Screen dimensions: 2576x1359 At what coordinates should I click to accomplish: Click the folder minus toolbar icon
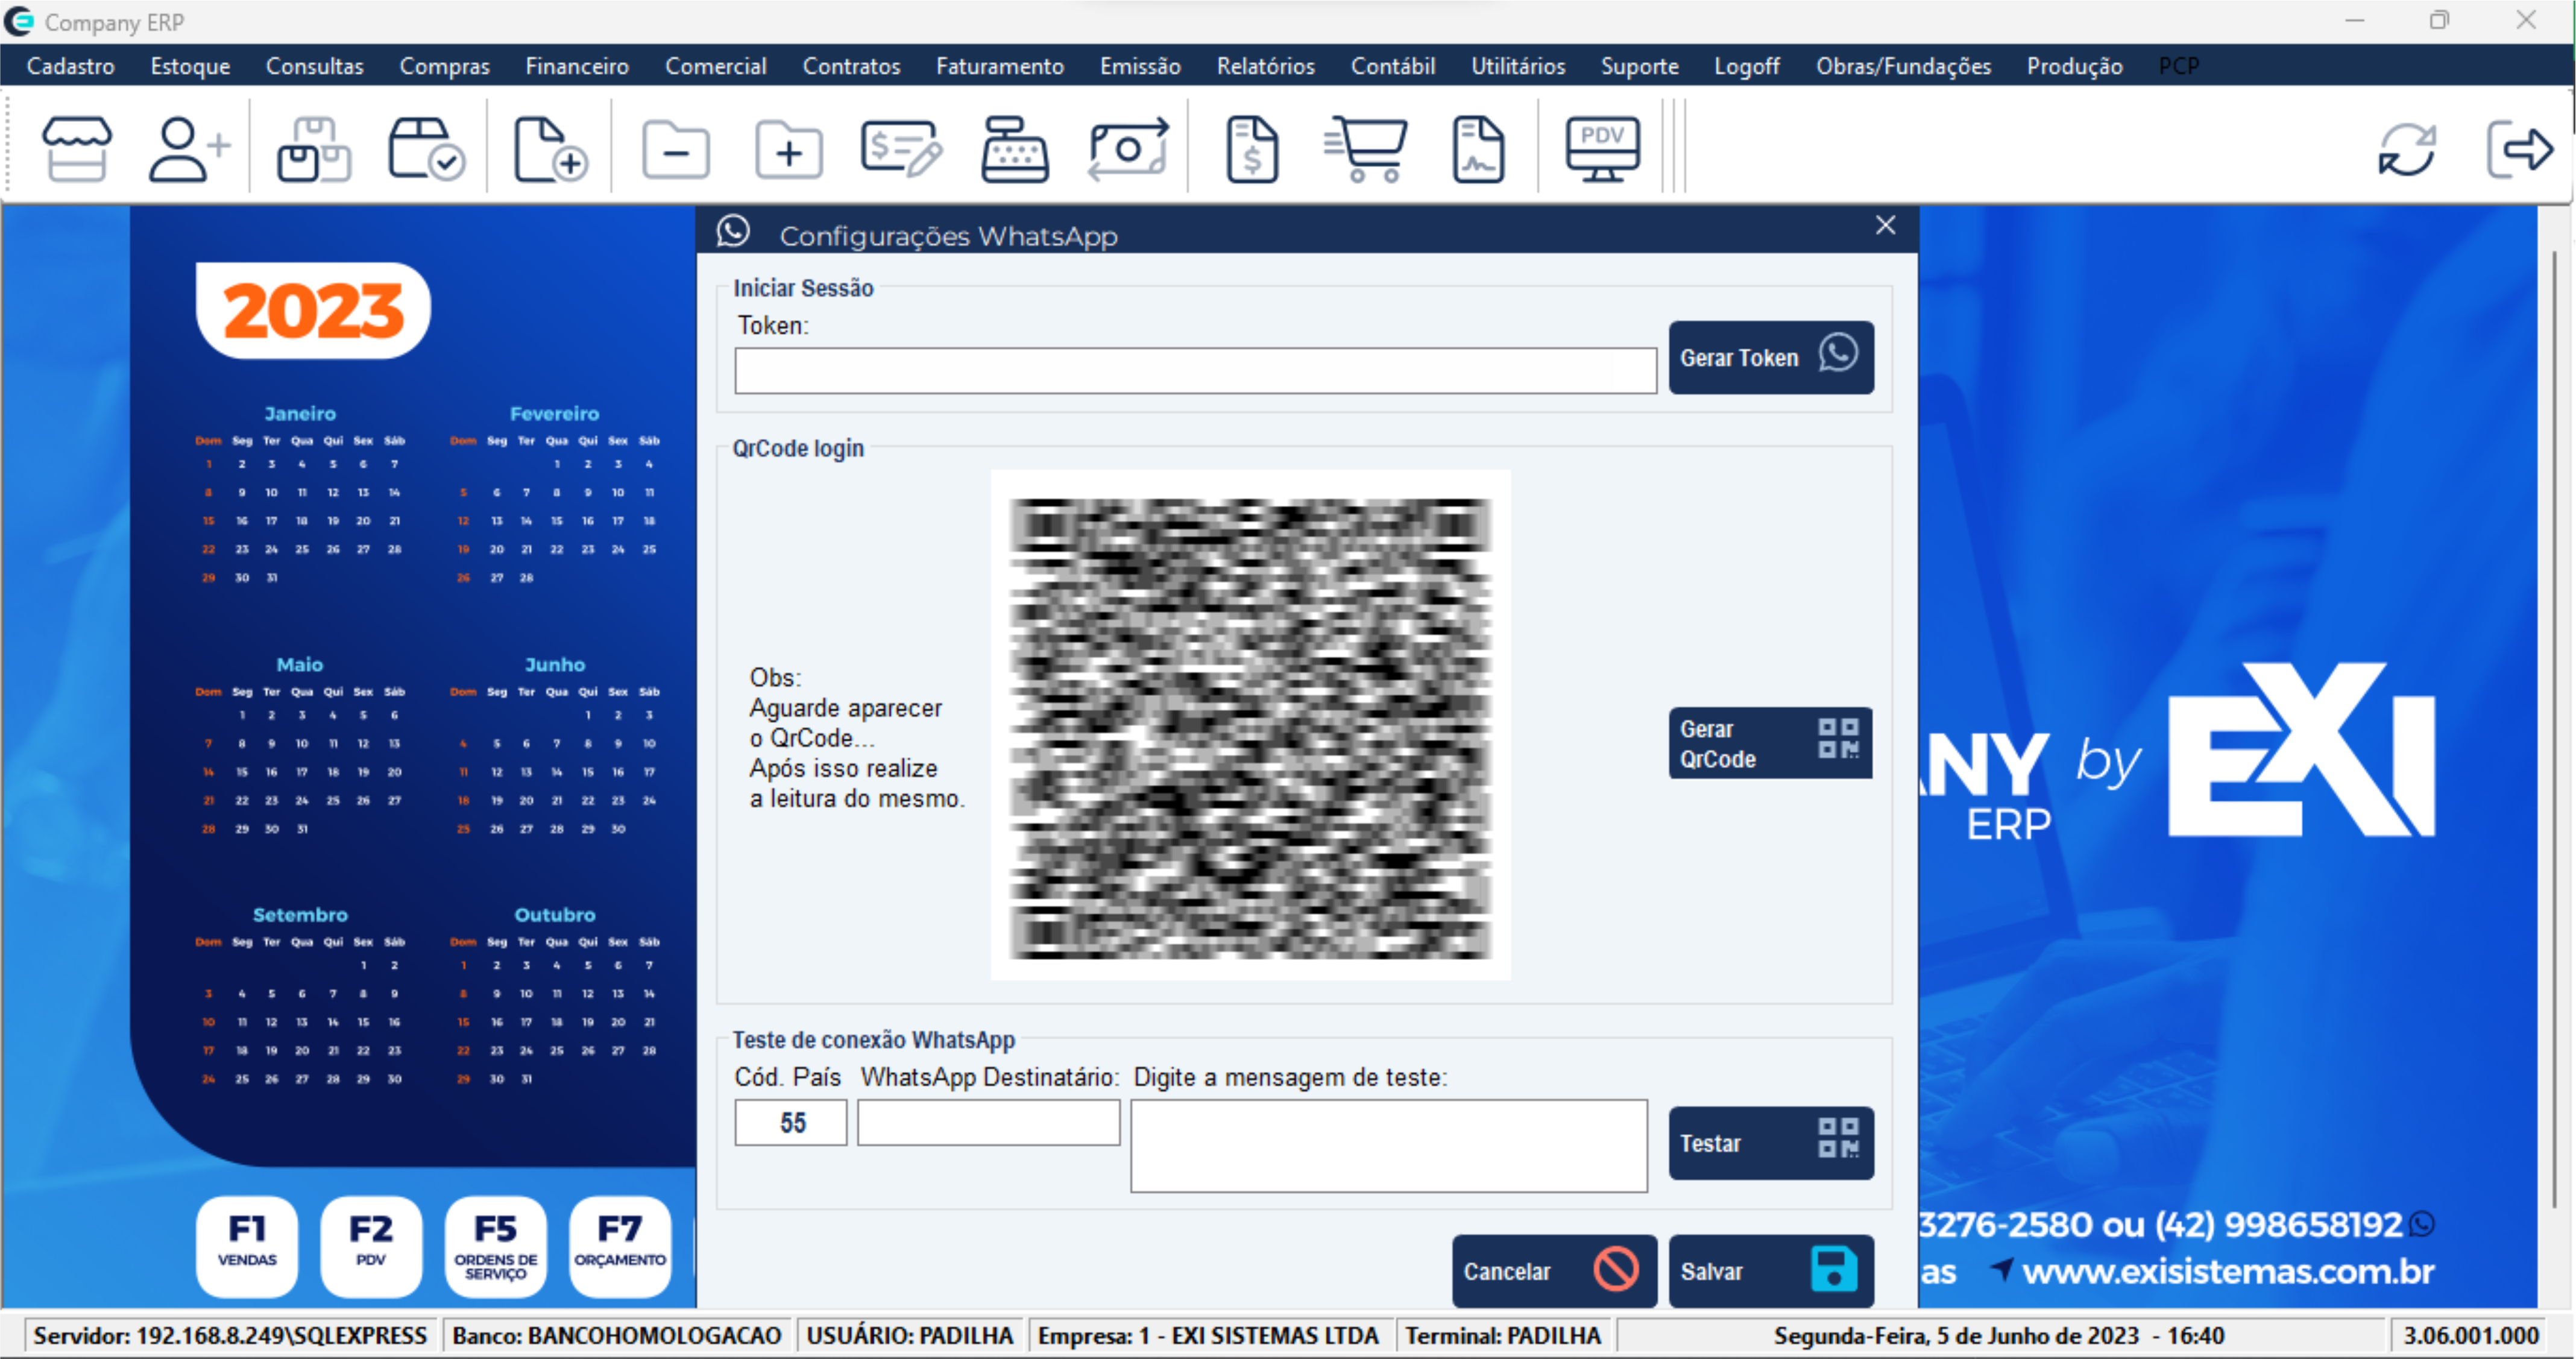point(676,151)
